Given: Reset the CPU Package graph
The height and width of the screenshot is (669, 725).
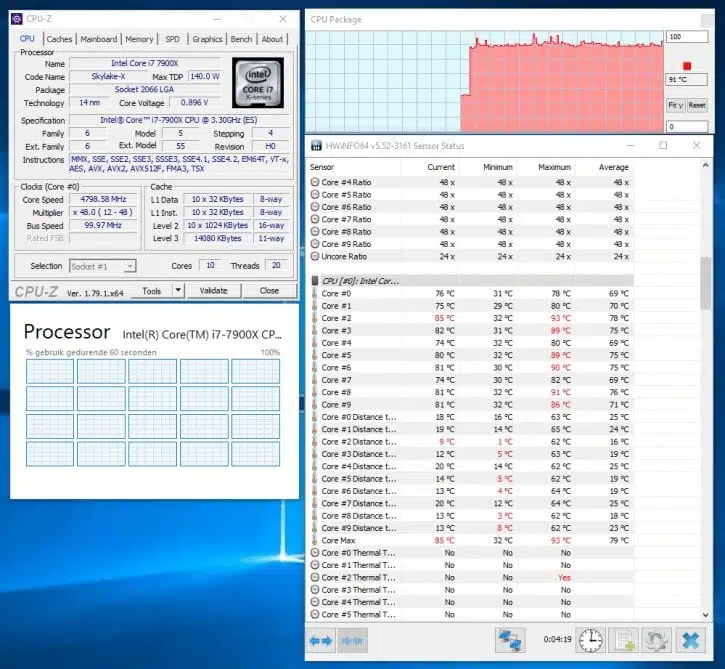Looking at the screenshot, I should tap(697, 105).
